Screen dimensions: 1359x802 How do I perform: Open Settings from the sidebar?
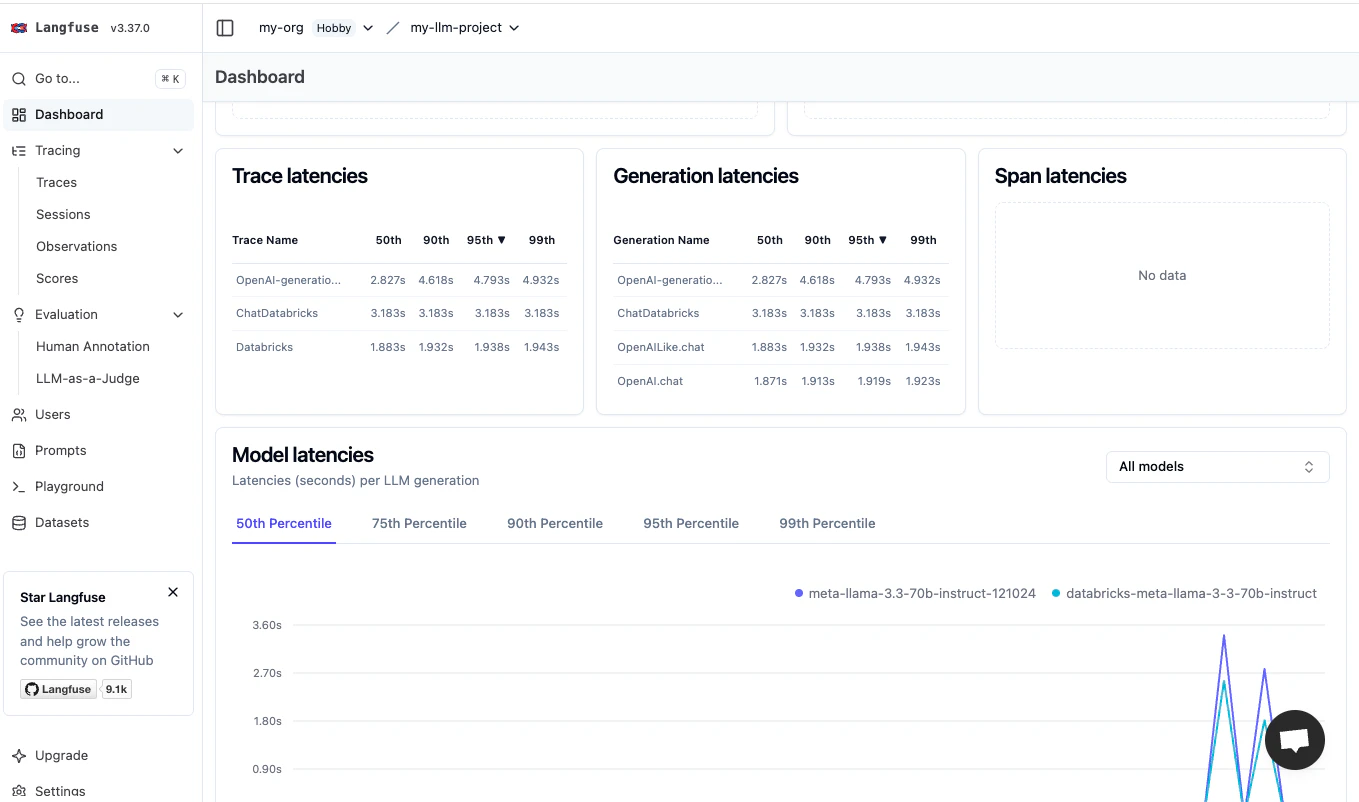pos(60,791)
